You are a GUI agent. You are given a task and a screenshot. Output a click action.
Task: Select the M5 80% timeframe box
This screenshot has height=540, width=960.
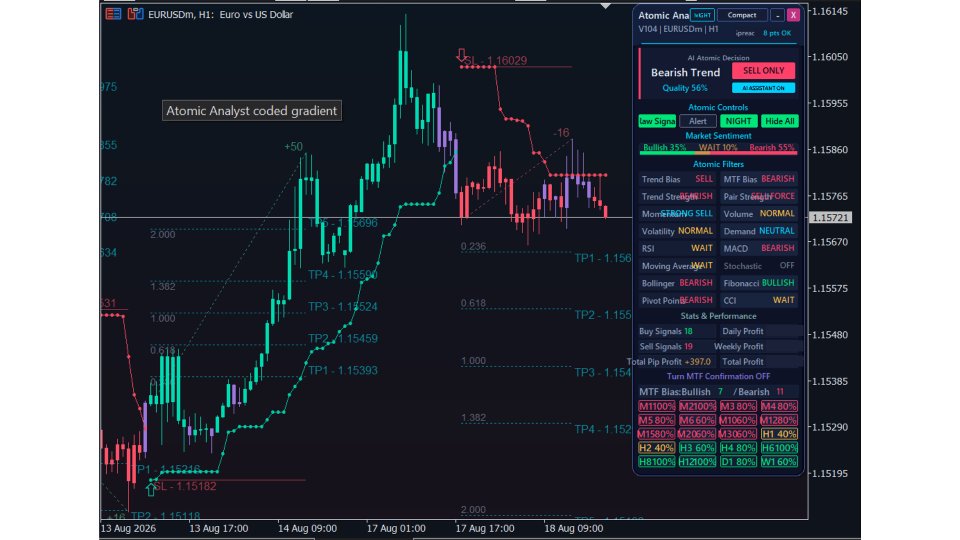[656, 421]
